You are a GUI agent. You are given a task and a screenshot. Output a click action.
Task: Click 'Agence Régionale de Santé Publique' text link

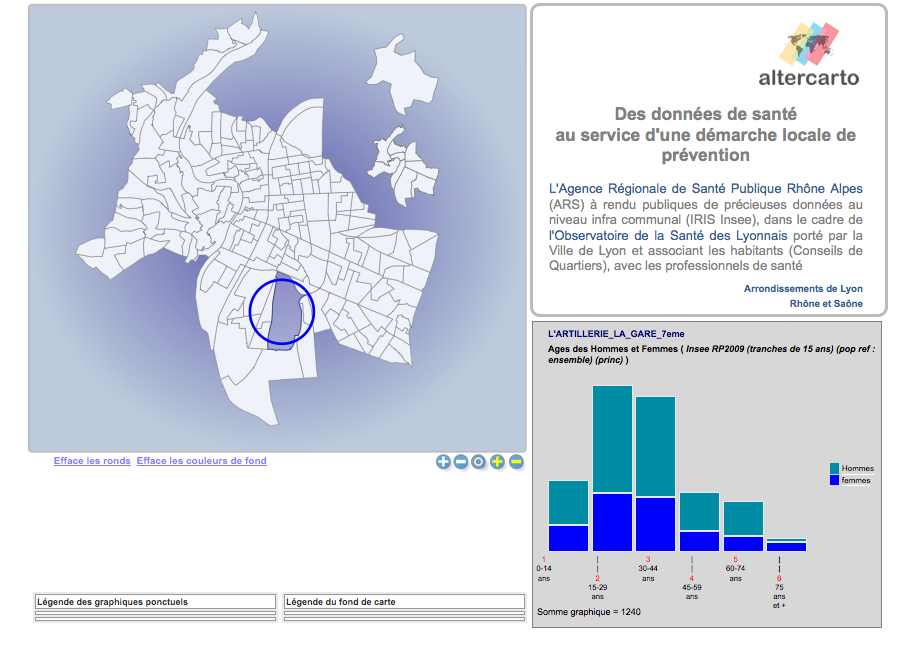[705, 188]
